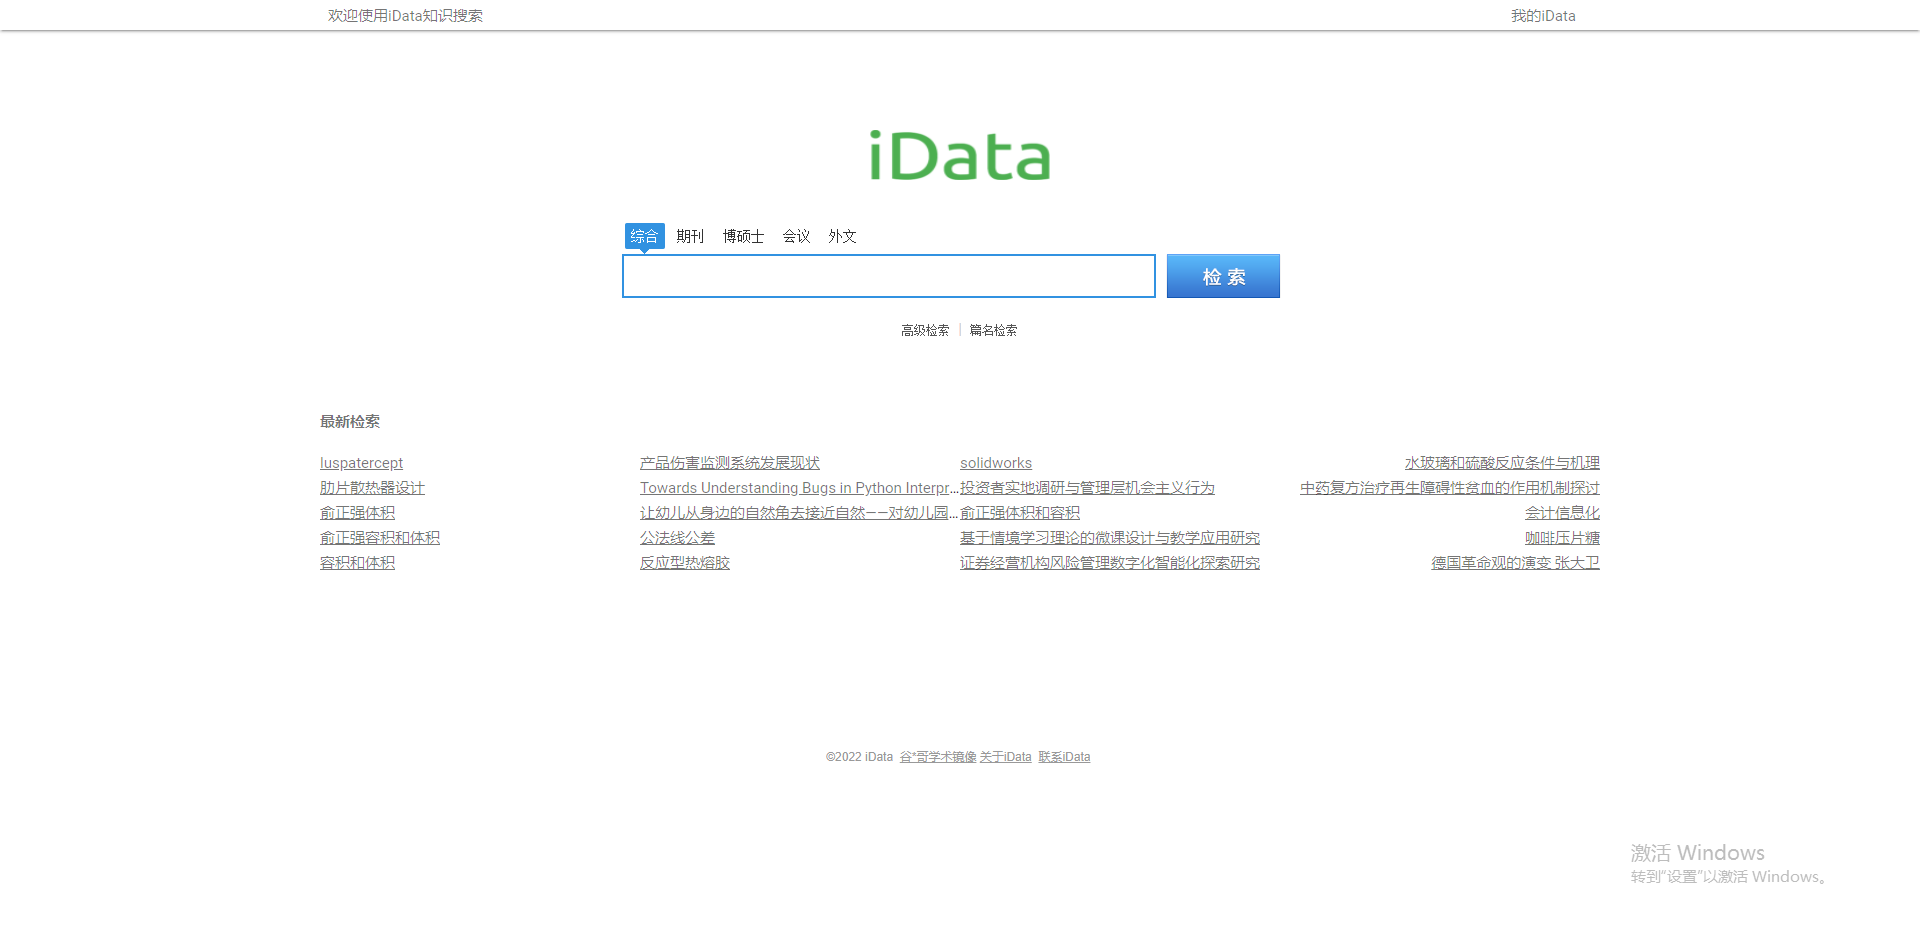Open recent search 反应型热熔胶
This screenshot has width=1920, height=936.
[685, 563]
